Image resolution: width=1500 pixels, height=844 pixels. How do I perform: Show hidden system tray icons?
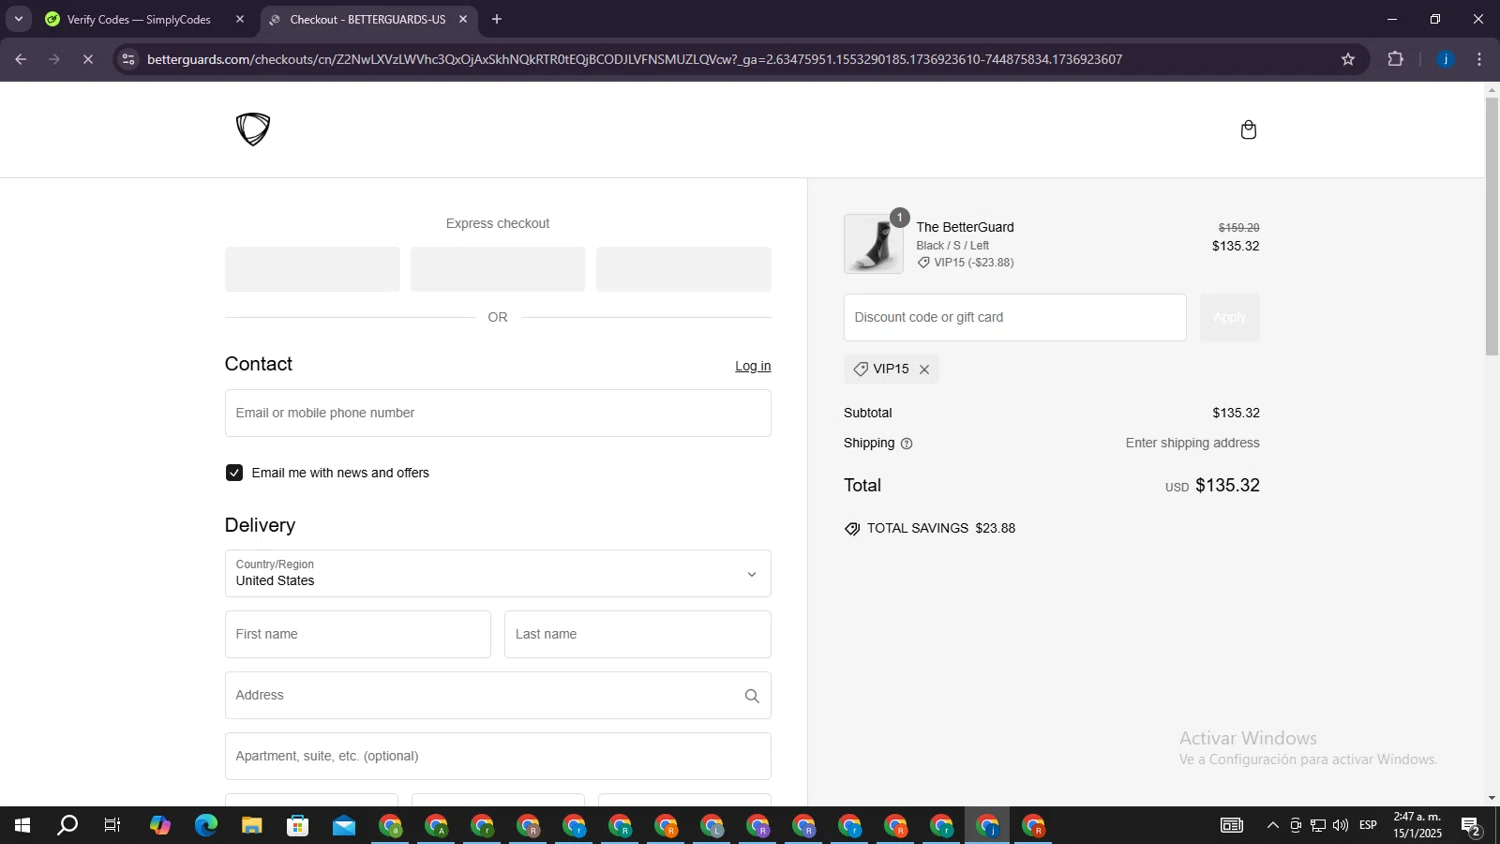pos(1272,826)
